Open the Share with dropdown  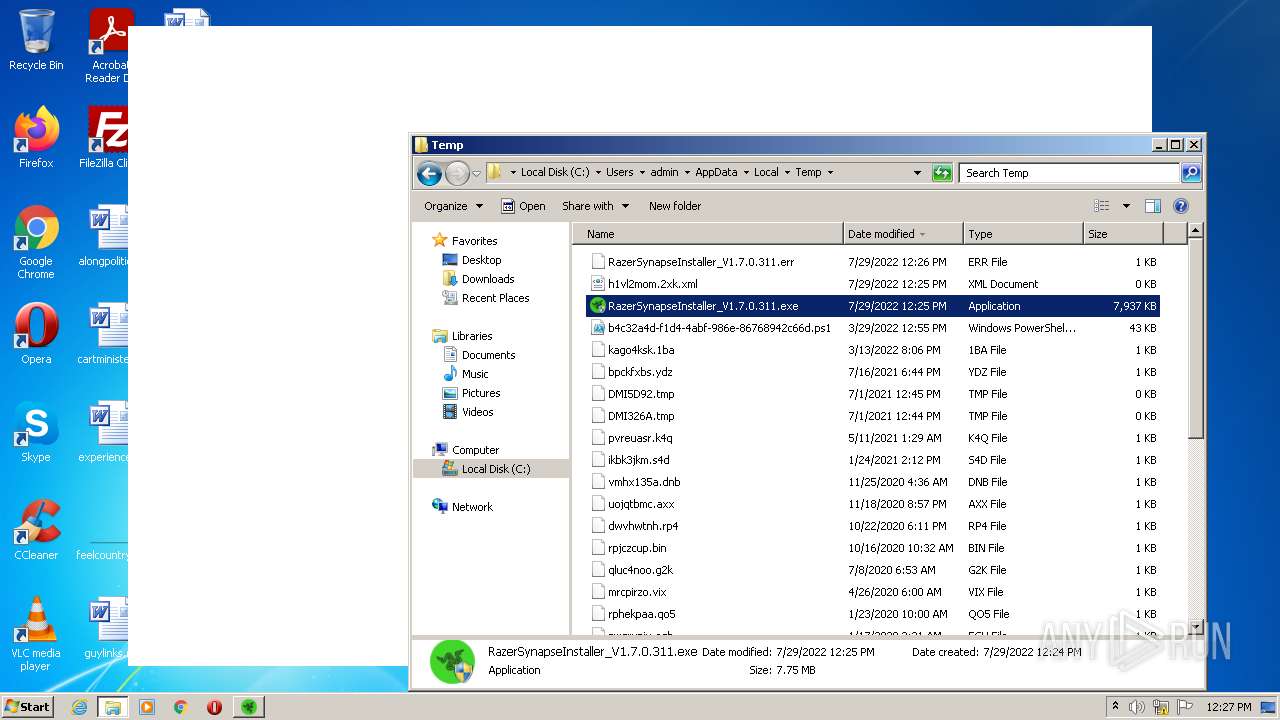pyautogui.click(x=595, y=206)
